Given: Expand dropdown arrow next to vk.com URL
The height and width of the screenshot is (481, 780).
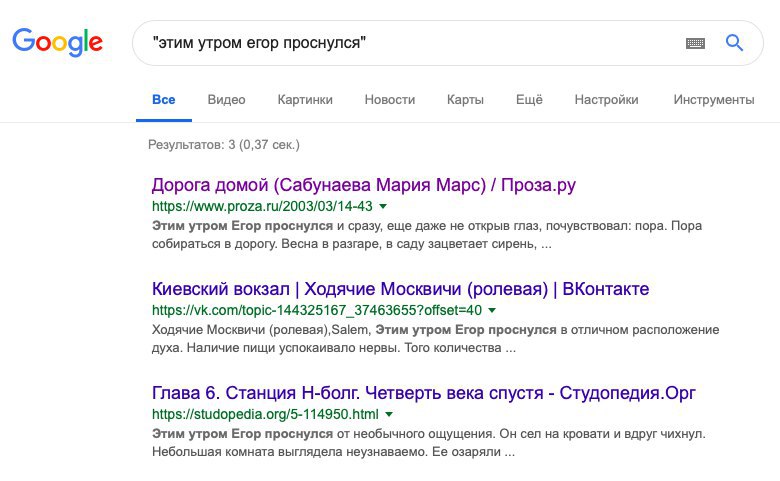Looking at the screenshot, I should [492, 310].
